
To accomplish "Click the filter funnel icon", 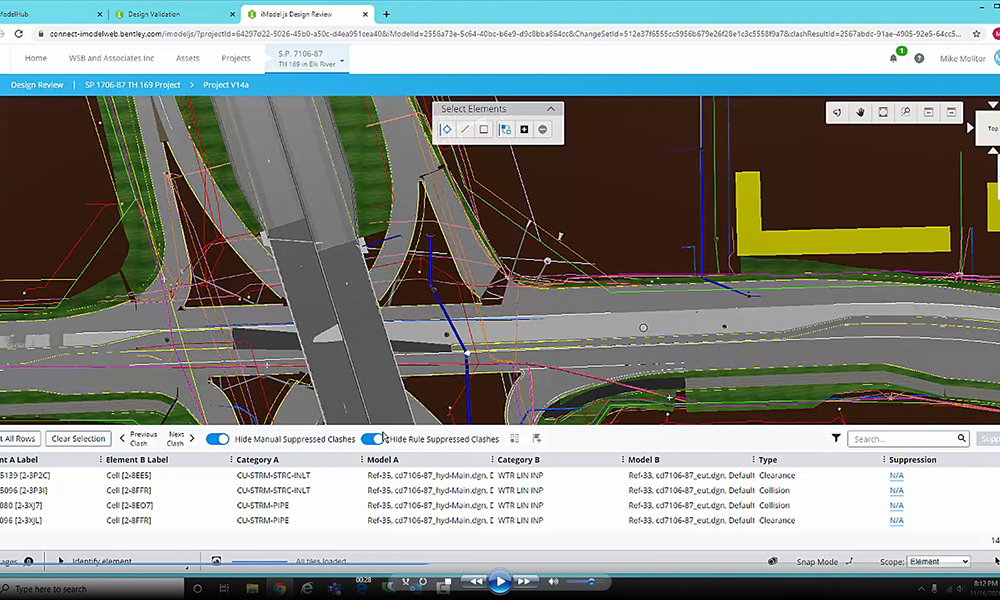I will [x=835, y=438].
